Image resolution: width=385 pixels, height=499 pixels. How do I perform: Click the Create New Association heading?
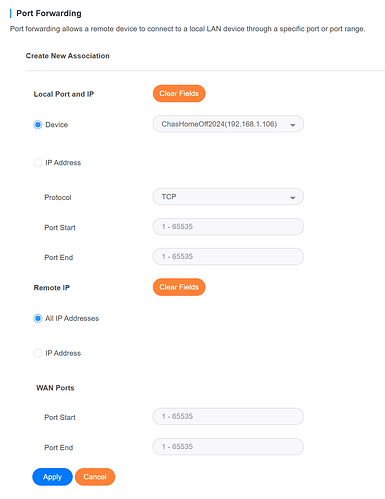68,56
